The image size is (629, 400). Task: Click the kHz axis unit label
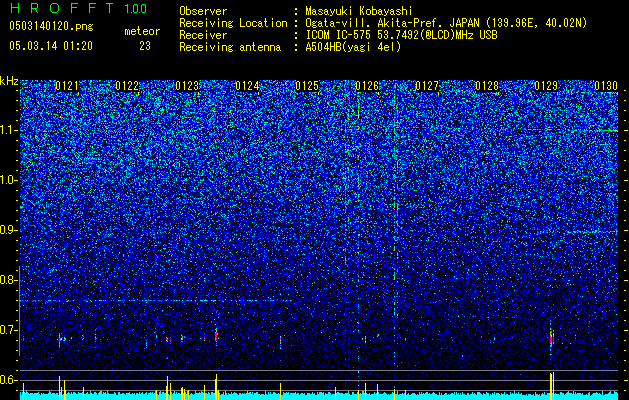(x=9, y=81)
